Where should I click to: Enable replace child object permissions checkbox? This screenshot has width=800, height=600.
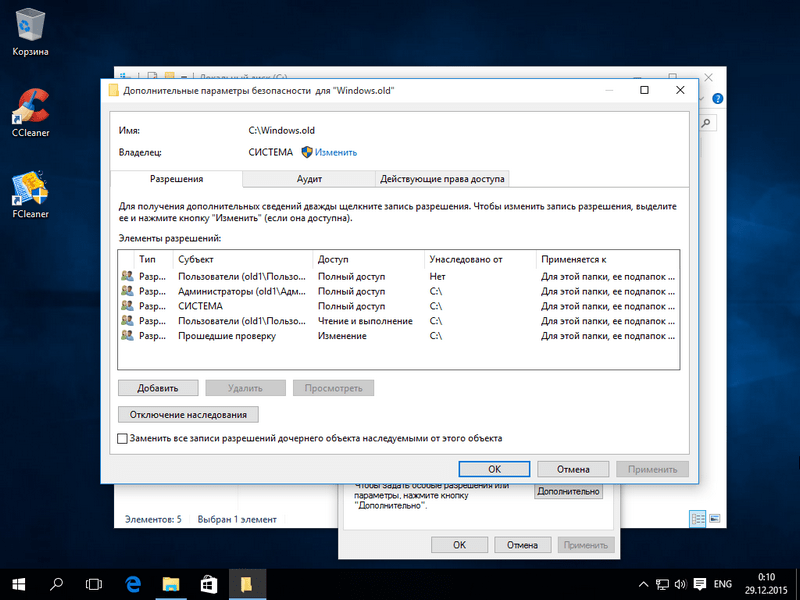(x=123, y=438)
